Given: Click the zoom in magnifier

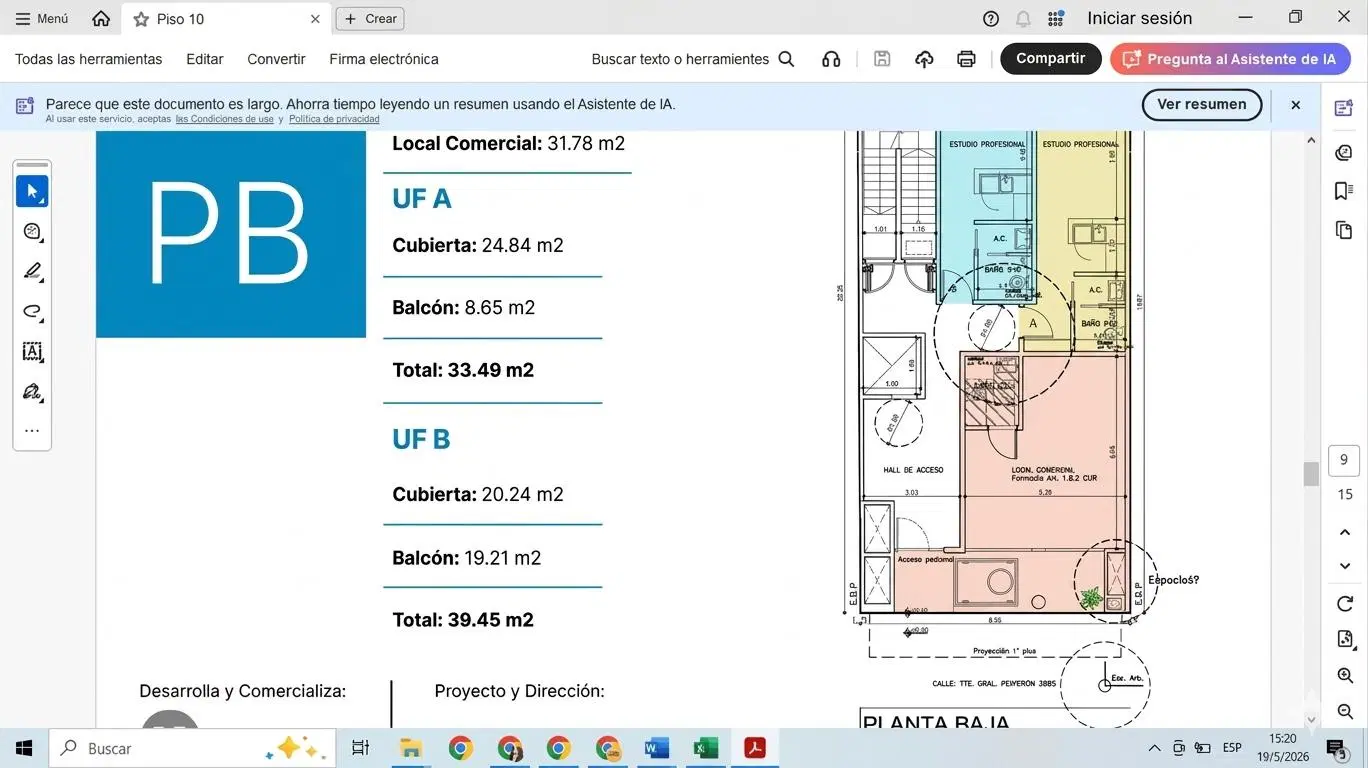Looking at the screenshot, I should coord(1345,676).
